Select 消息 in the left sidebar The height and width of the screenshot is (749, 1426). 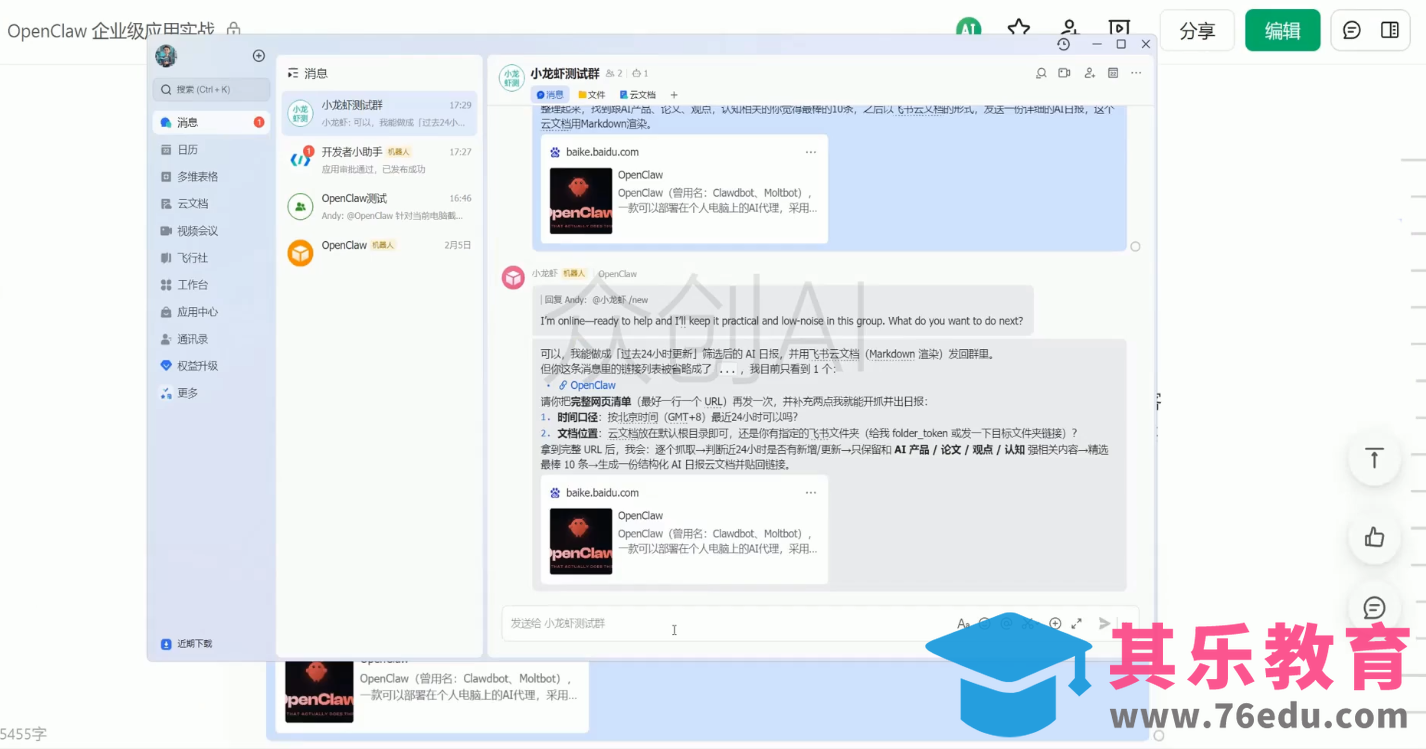185,122
